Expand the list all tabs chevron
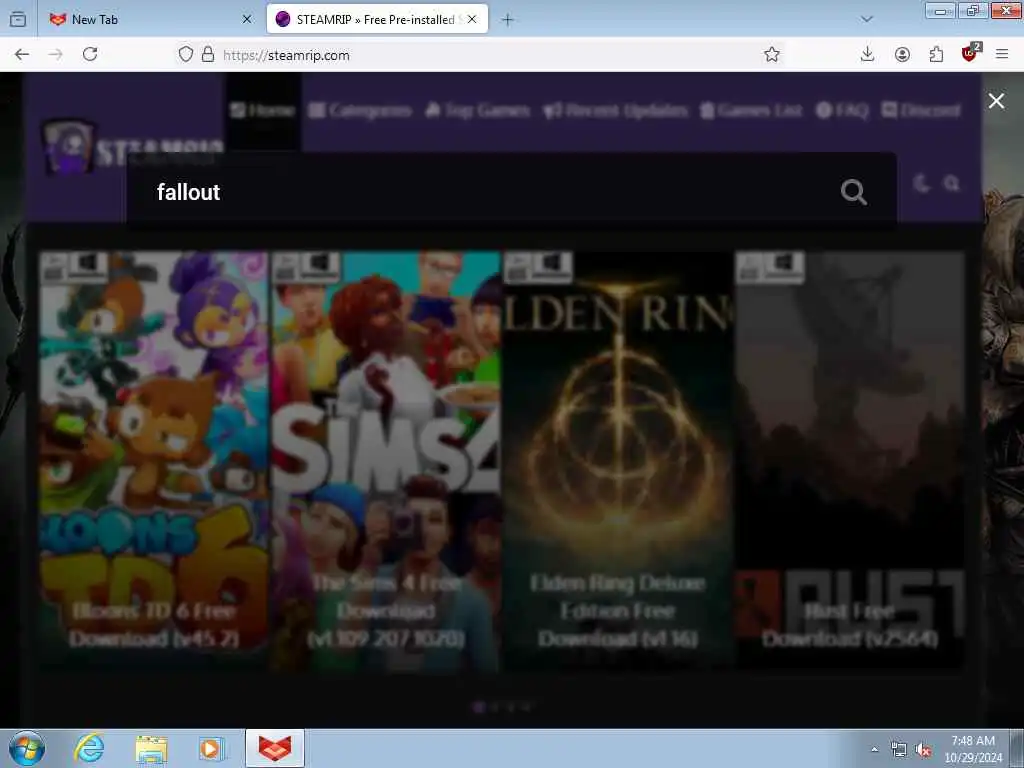The width and height of the screenshot is (1024, 768). (x=867, y=19)
